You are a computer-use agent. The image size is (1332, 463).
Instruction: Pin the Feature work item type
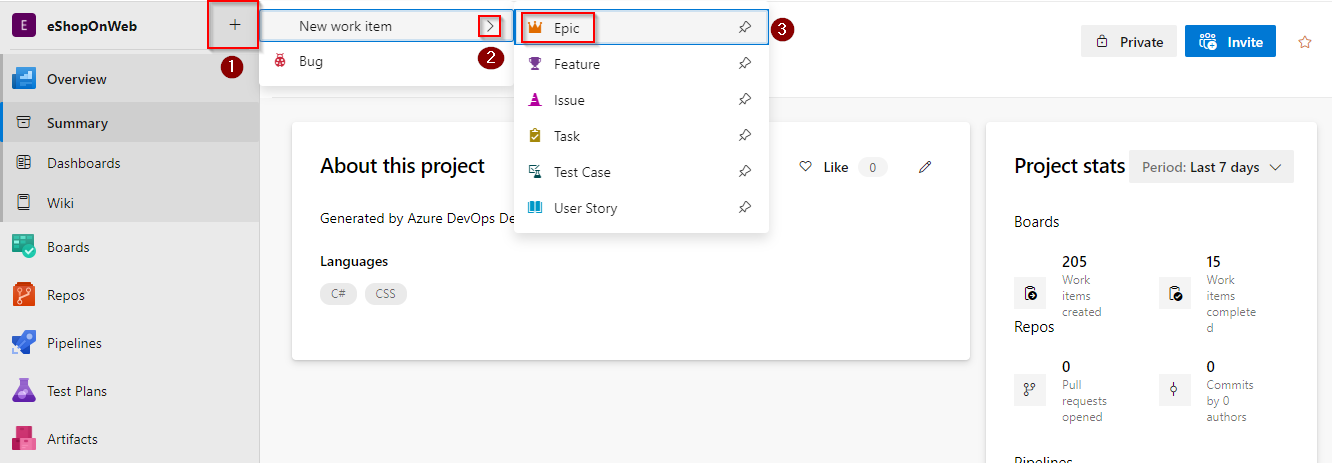pos(745,64)
